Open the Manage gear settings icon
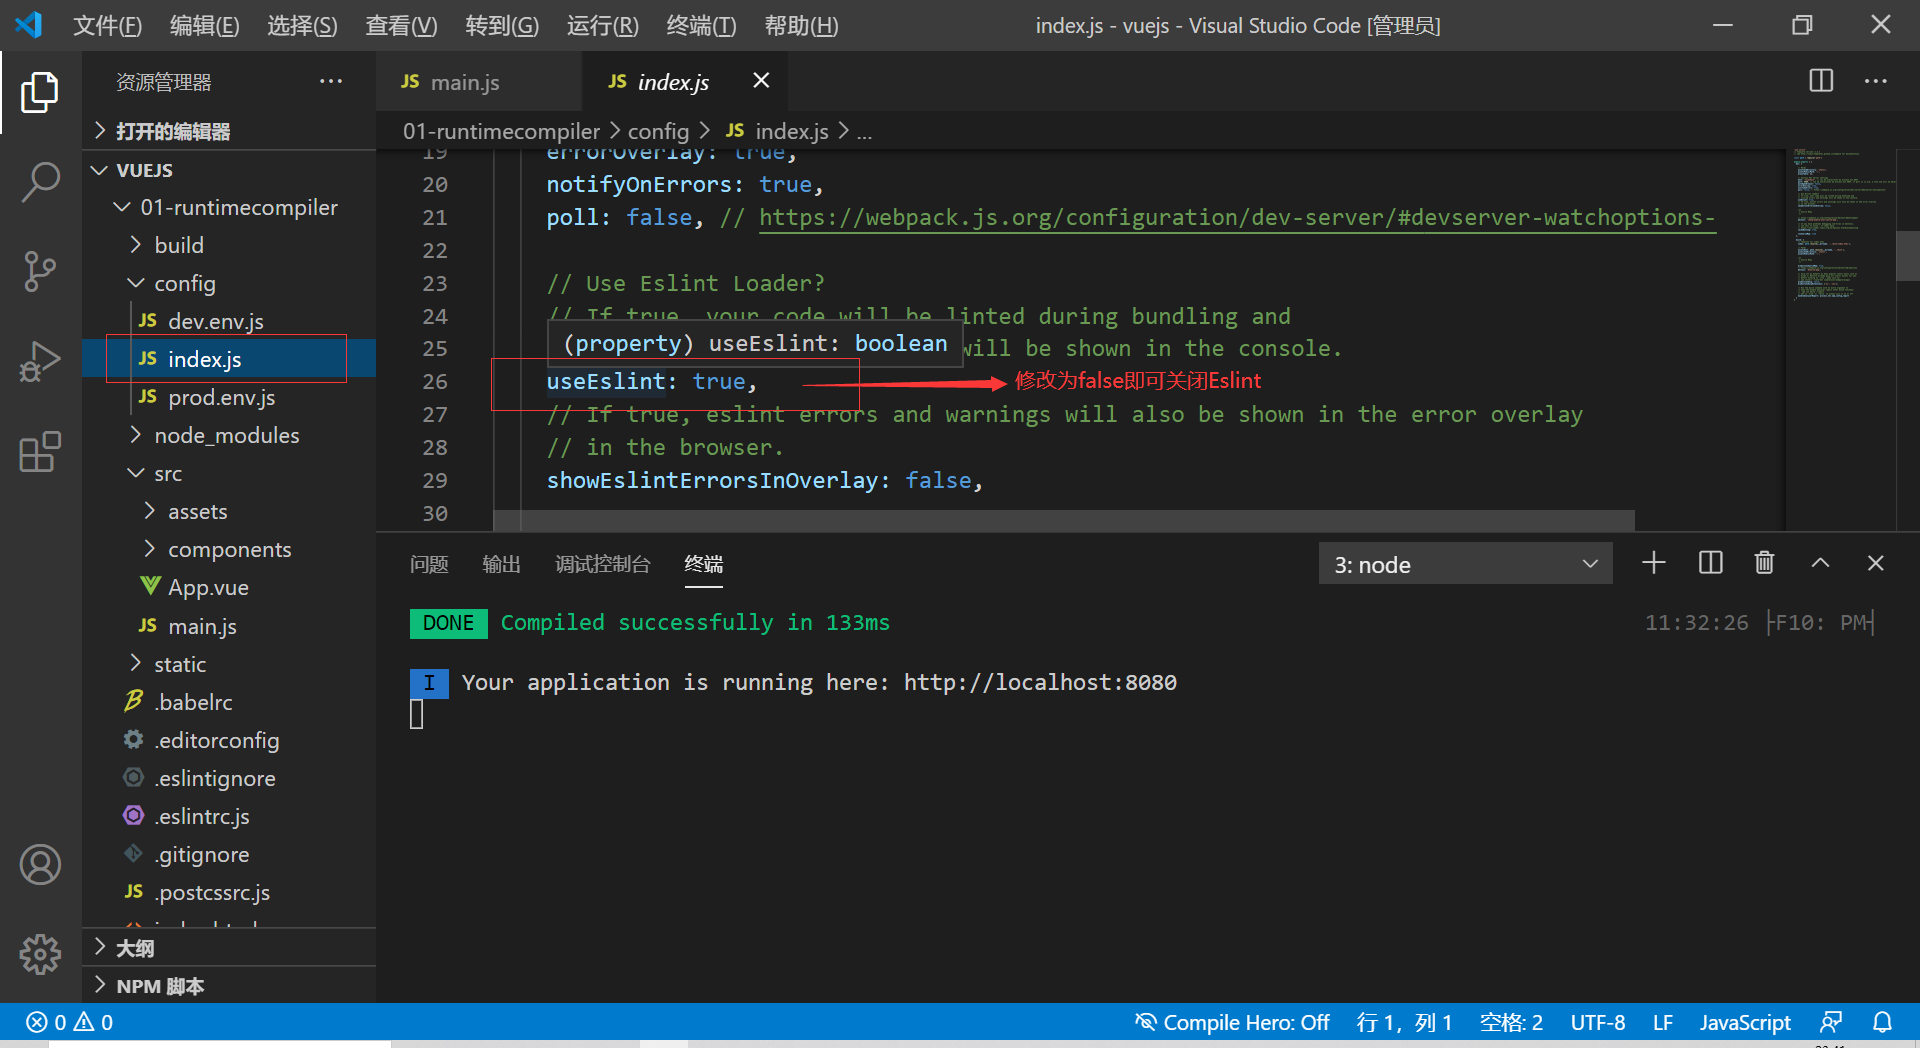The width and height of the screenshot is (1920, 1048). point(40,955)
